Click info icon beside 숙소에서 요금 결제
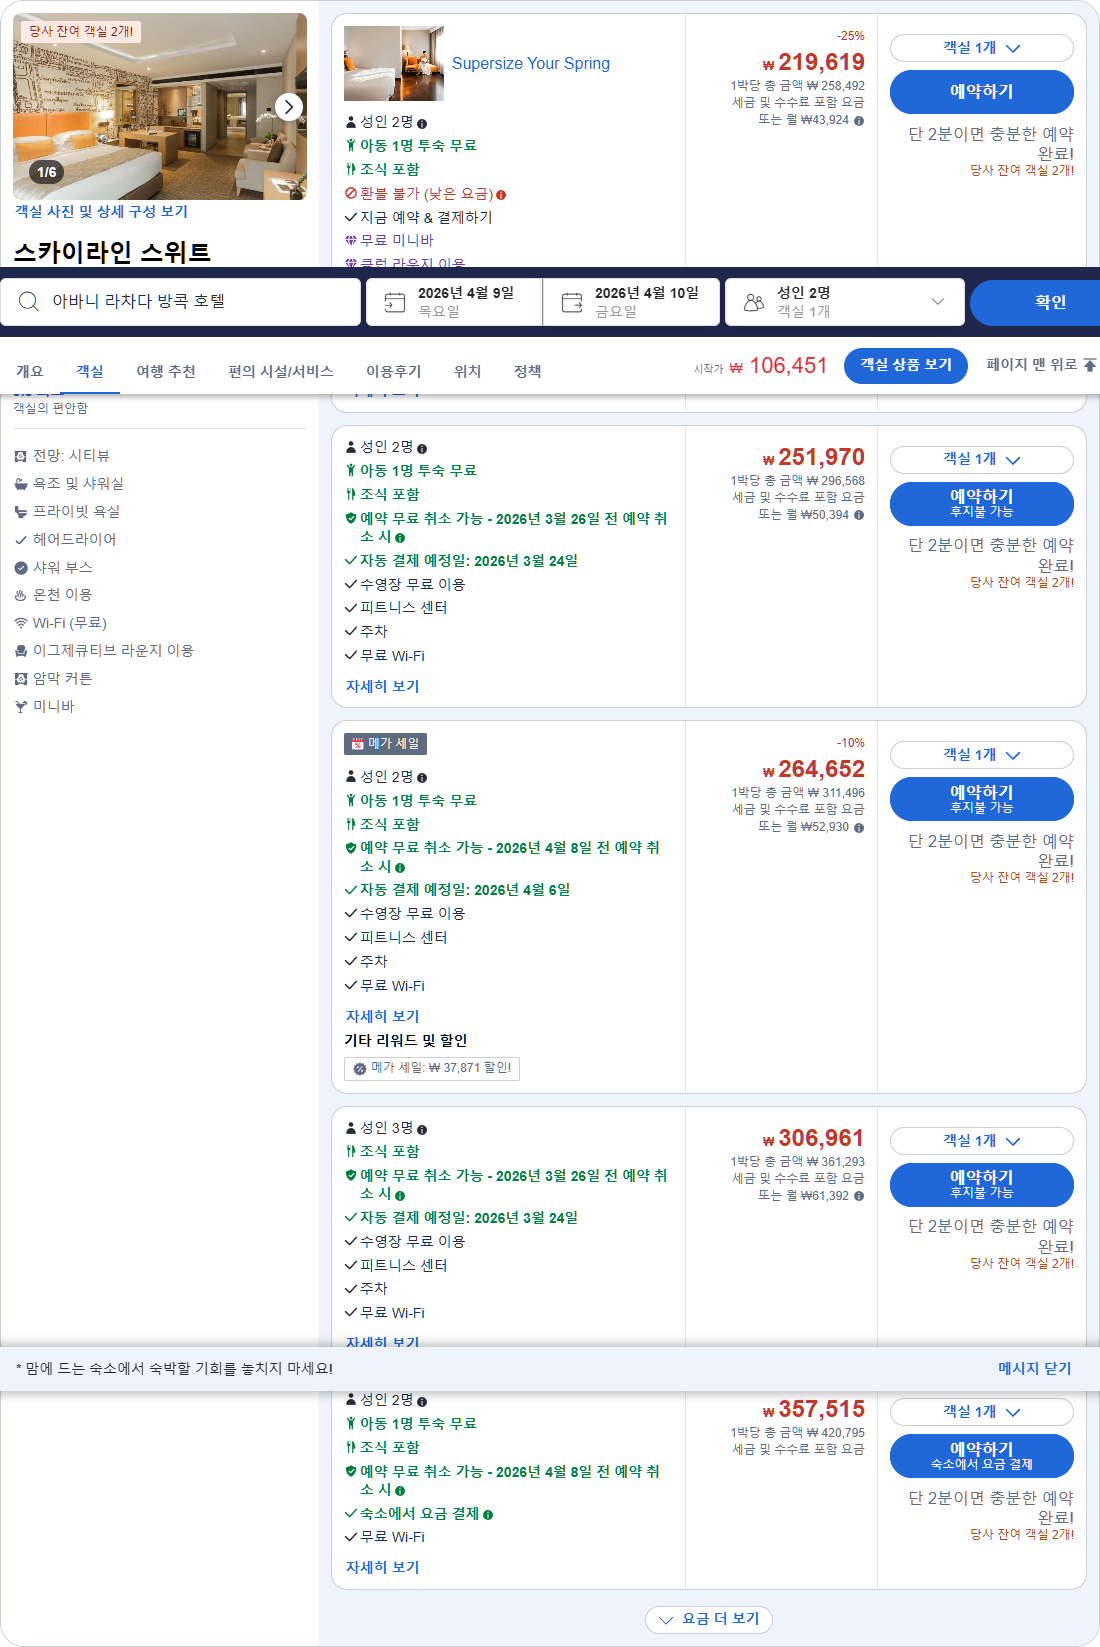The image size is (1100, 1647). click(488, 1515)
